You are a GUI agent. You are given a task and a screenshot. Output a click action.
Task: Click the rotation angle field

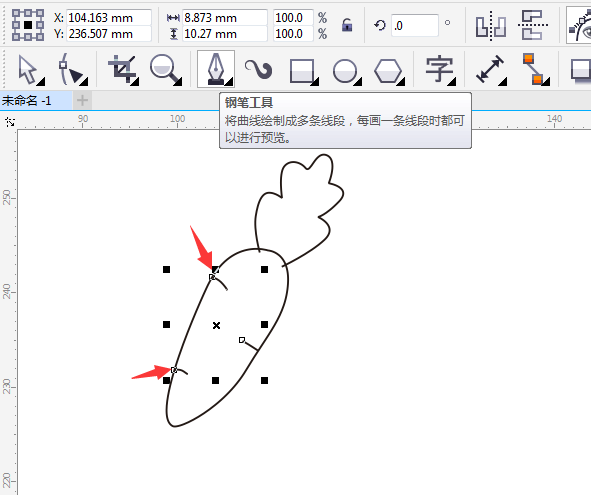tap(415, 25)
